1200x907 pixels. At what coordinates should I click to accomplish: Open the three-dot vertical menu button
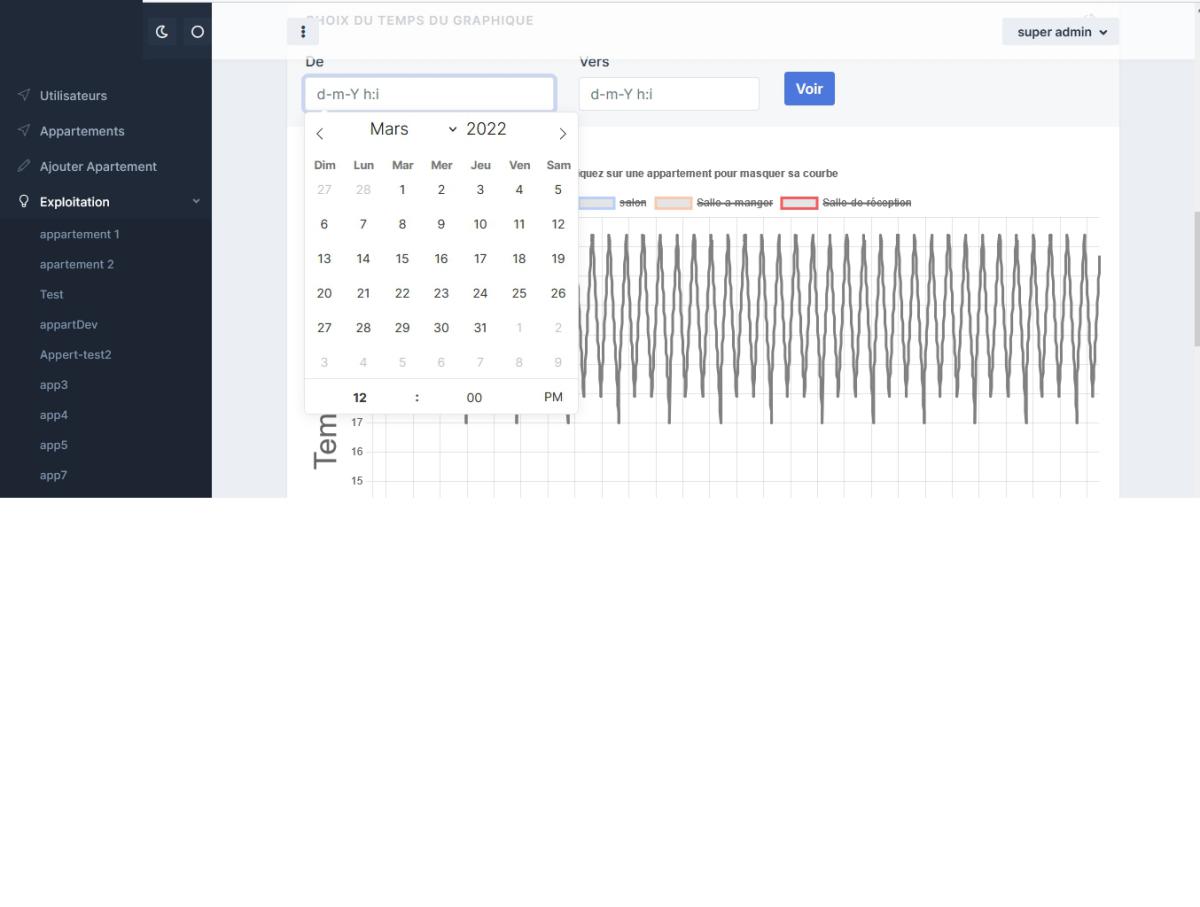pyautogui.click(x=303, y=32)
